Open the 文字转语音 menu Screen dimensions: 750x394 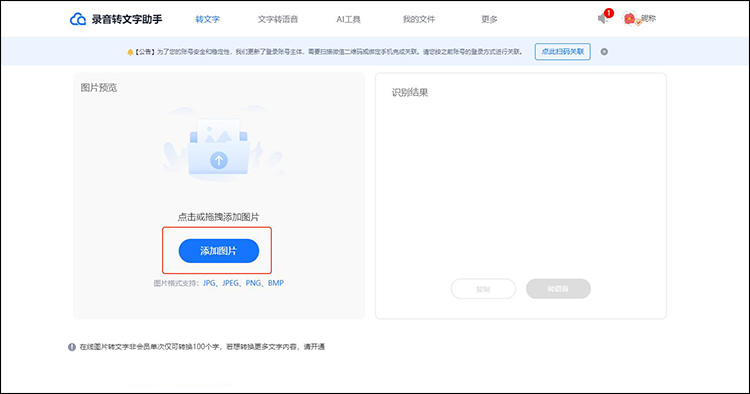[x=277, y=19]
